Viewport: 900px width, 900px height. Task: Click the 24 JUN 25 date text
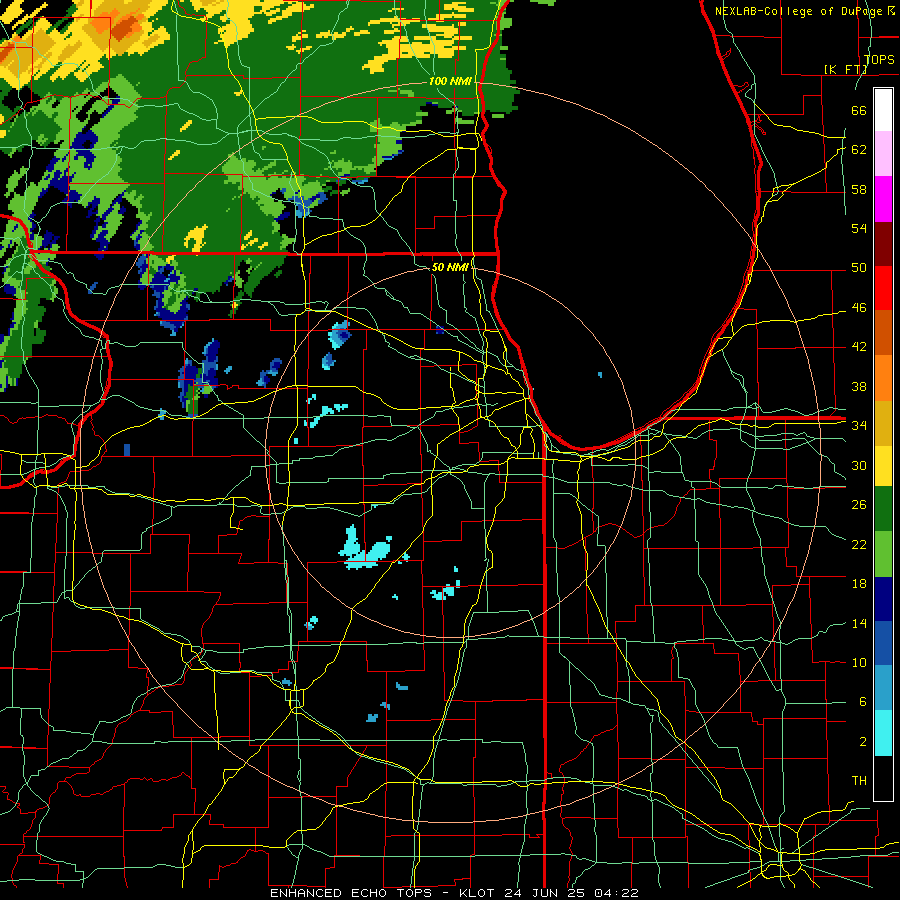pyautogui.click(x=546, y=893)
